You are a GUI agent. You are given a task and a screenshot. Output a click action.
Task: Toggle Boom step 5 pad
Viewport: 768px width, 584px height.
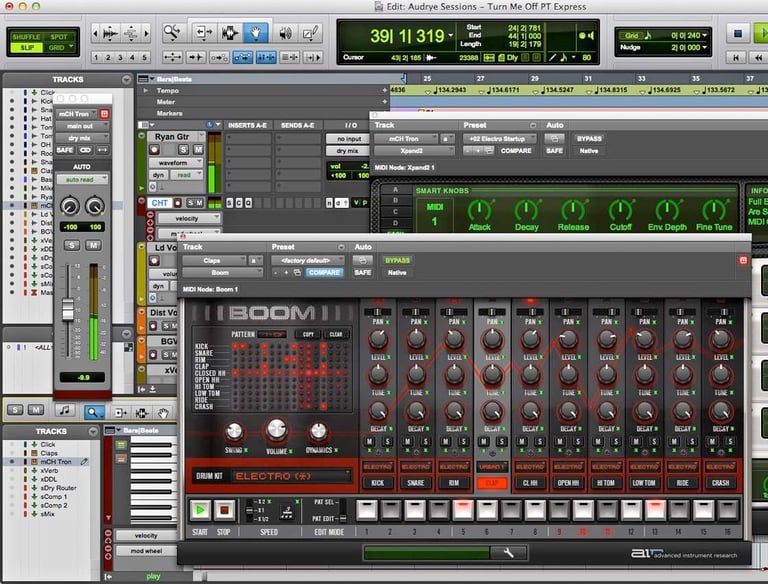(462, 510)
